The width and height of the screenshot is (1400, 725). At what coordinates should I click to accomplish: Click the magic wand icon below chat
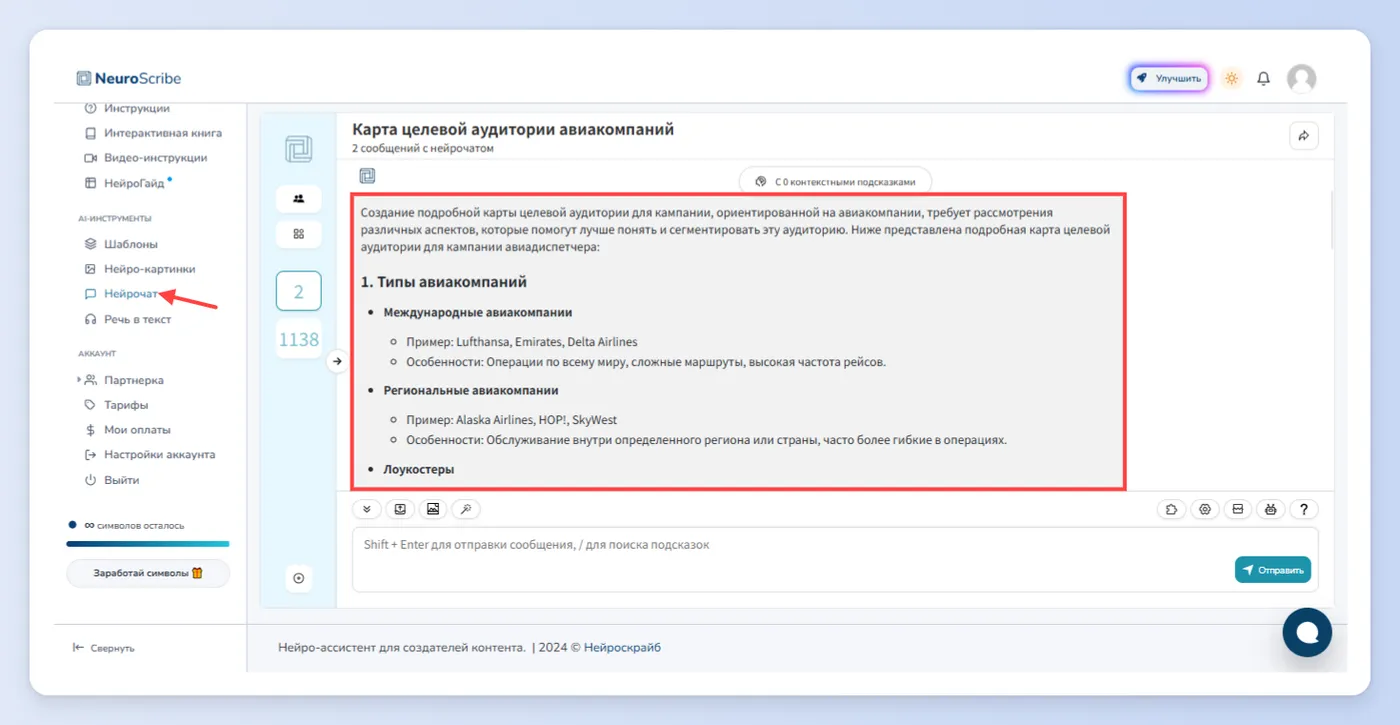[x=466, y=509]
